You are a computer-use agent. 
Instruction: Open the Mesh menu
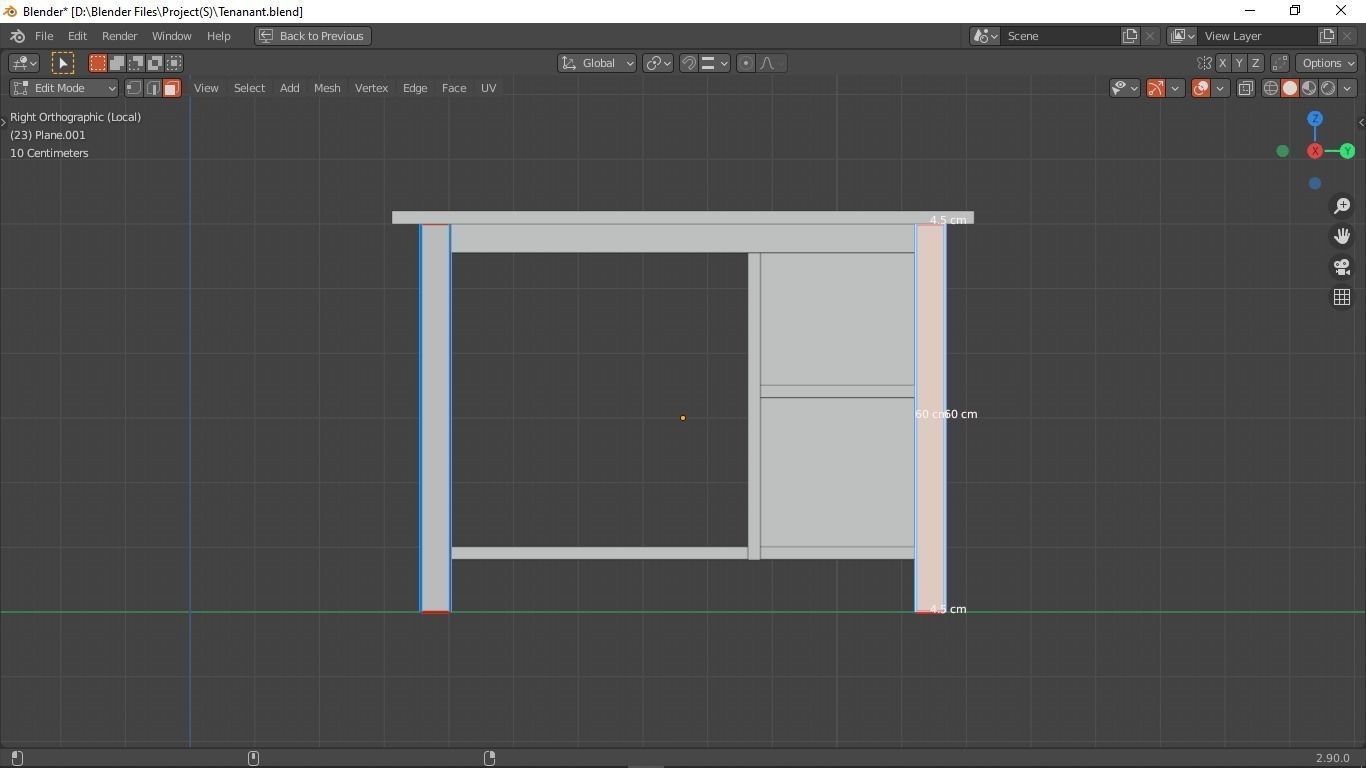pos(327,88)
